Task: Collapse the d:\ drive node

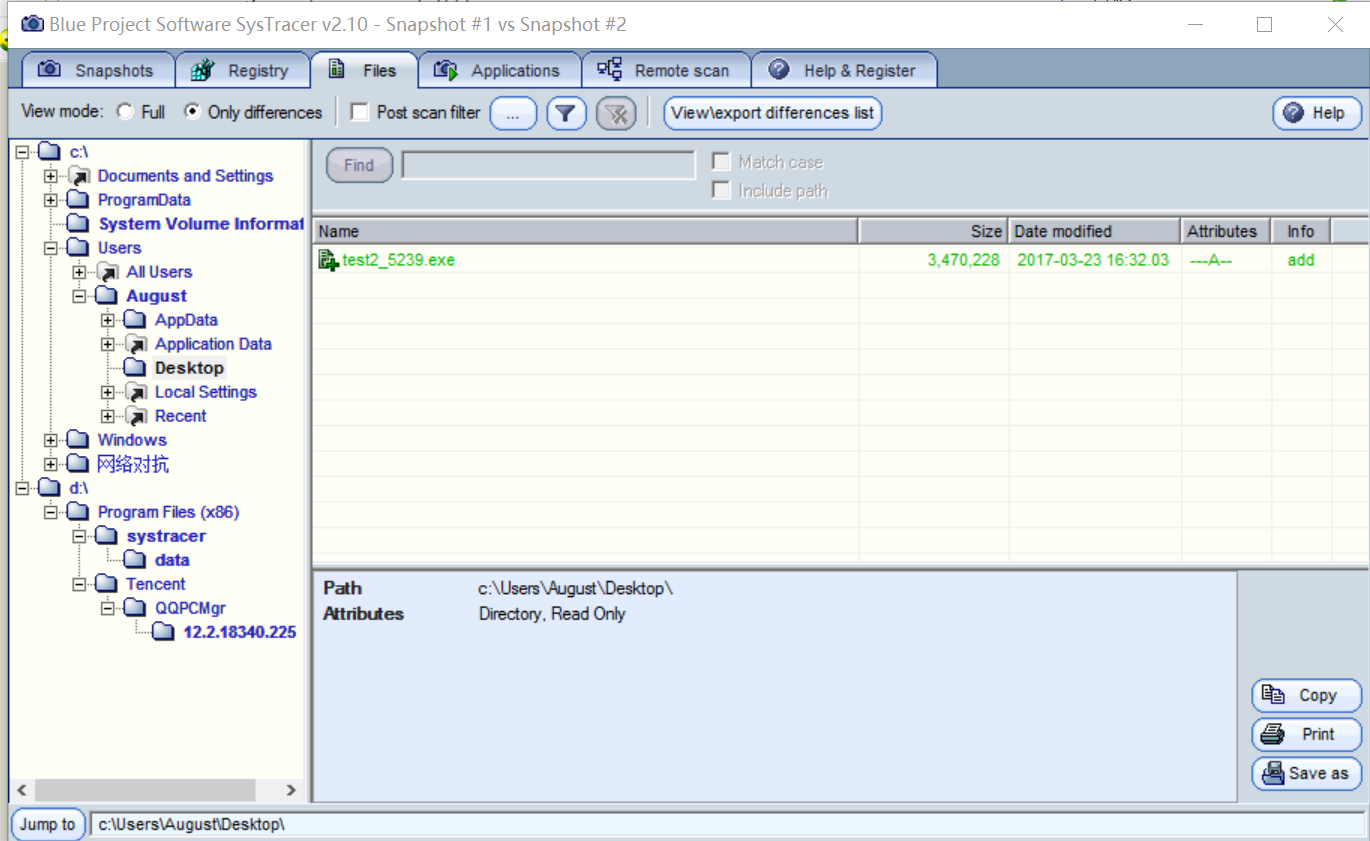Action: pyautogui.click(x=22, y=488)
